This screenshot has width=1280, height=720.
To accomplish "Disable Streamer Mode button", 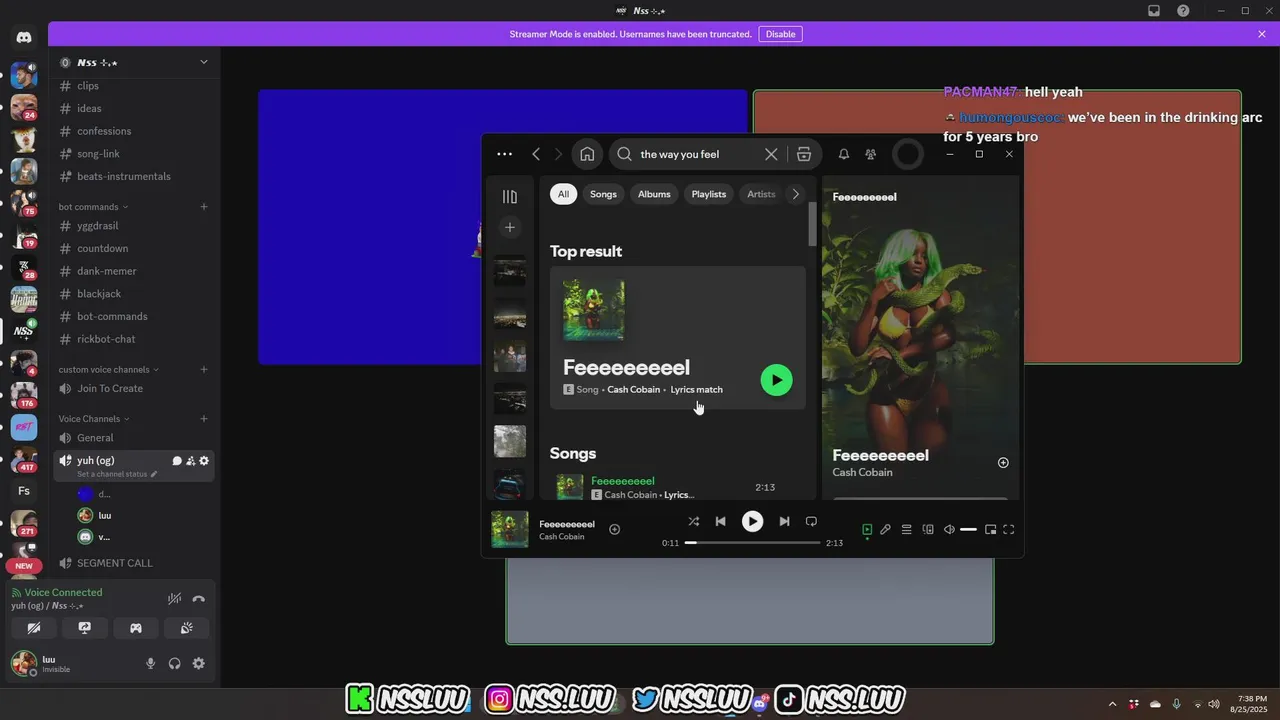I will click(x=780, y=34).
